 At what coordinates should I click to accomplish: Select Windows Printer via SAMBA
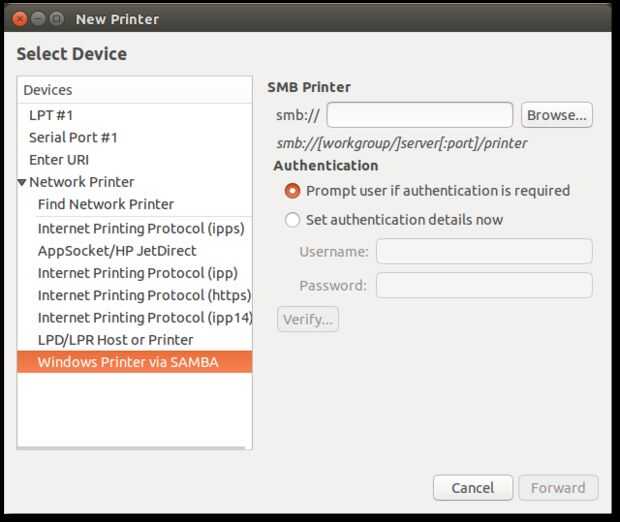click(x=127, y=362)
